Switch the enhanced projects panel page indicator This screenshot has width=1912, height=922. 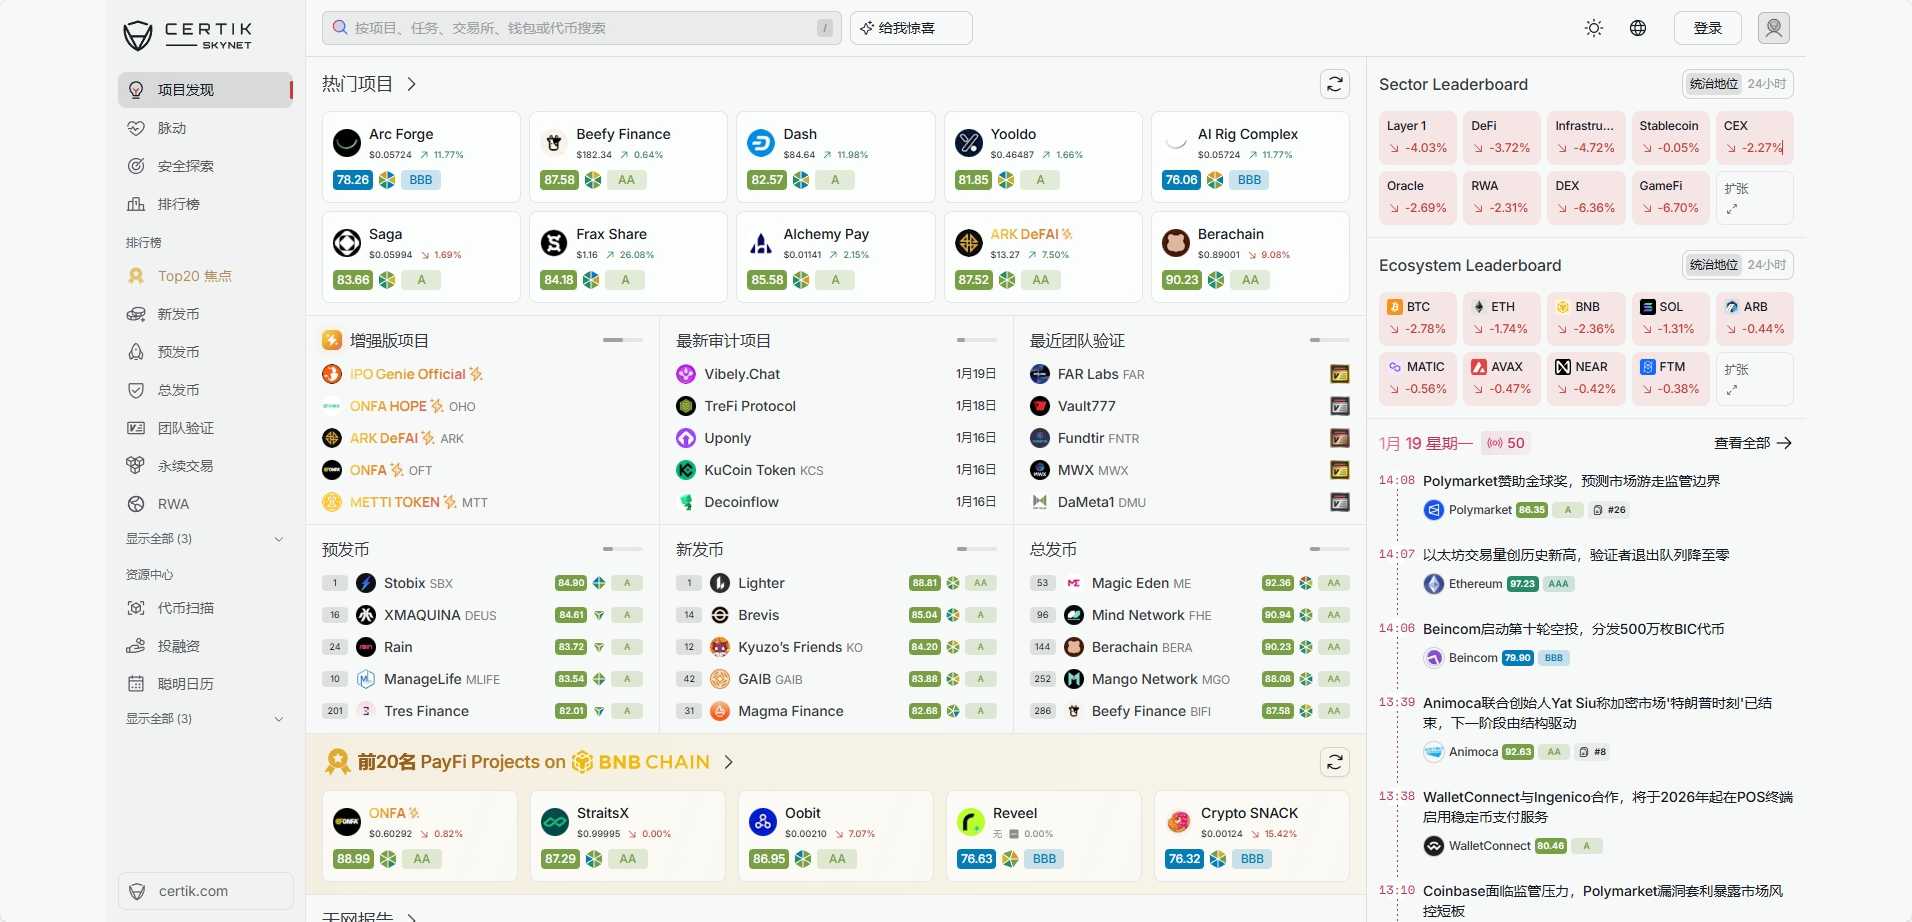[622, 341]
